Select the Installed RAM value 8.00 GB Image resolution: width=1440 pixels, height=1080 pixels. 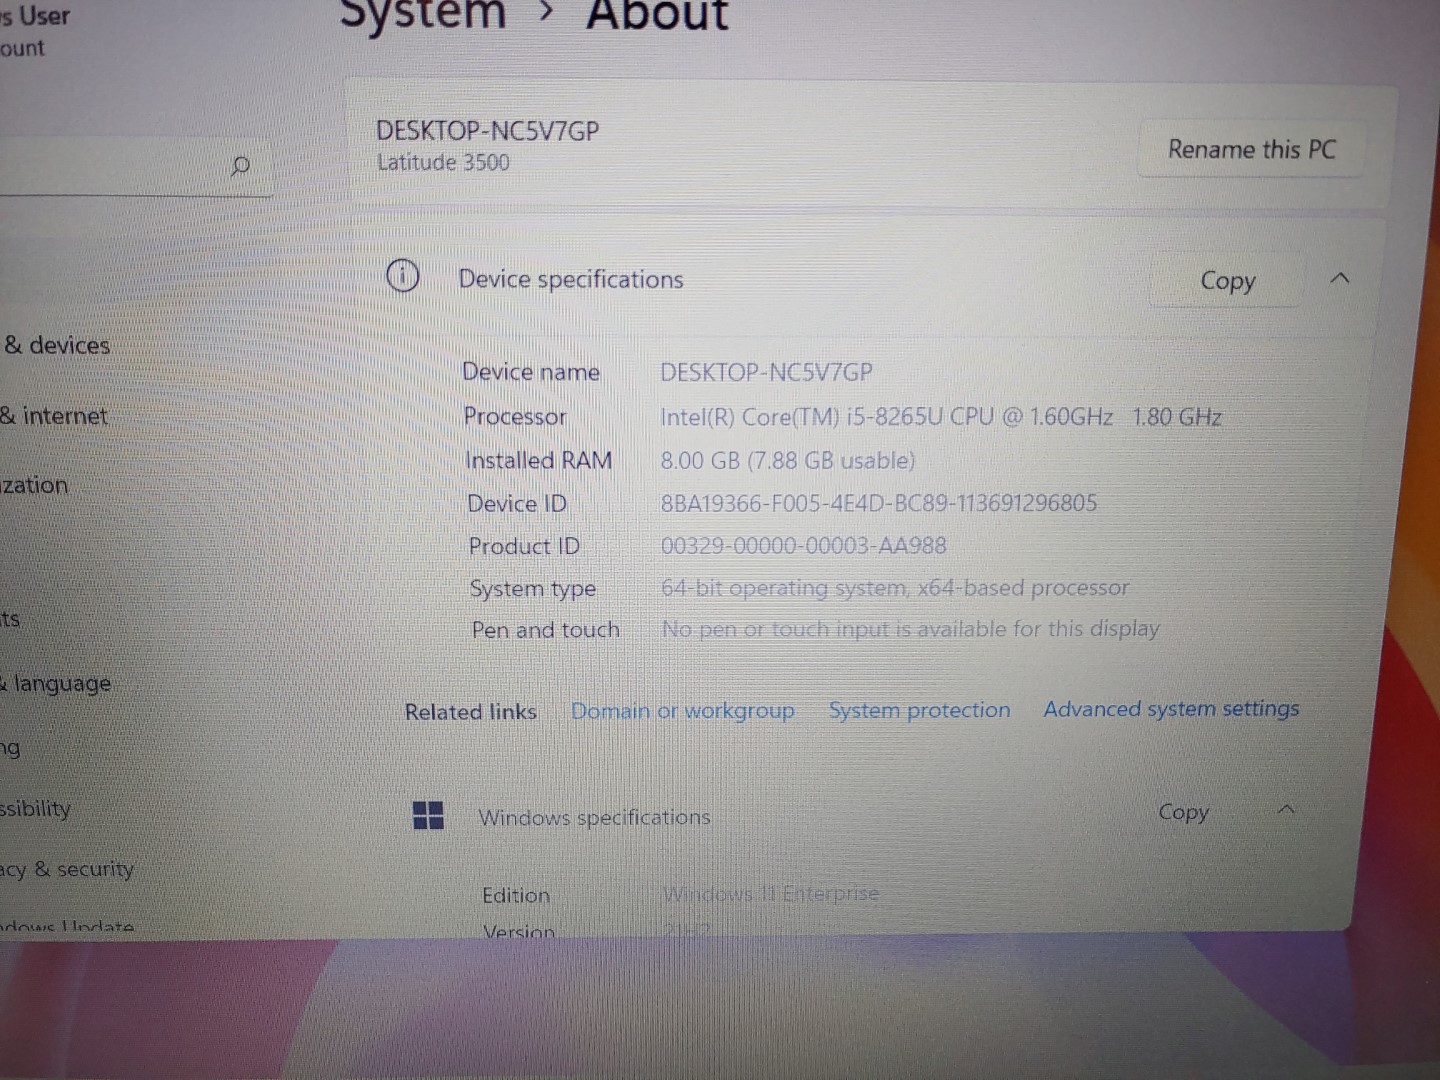pos(788,460)
